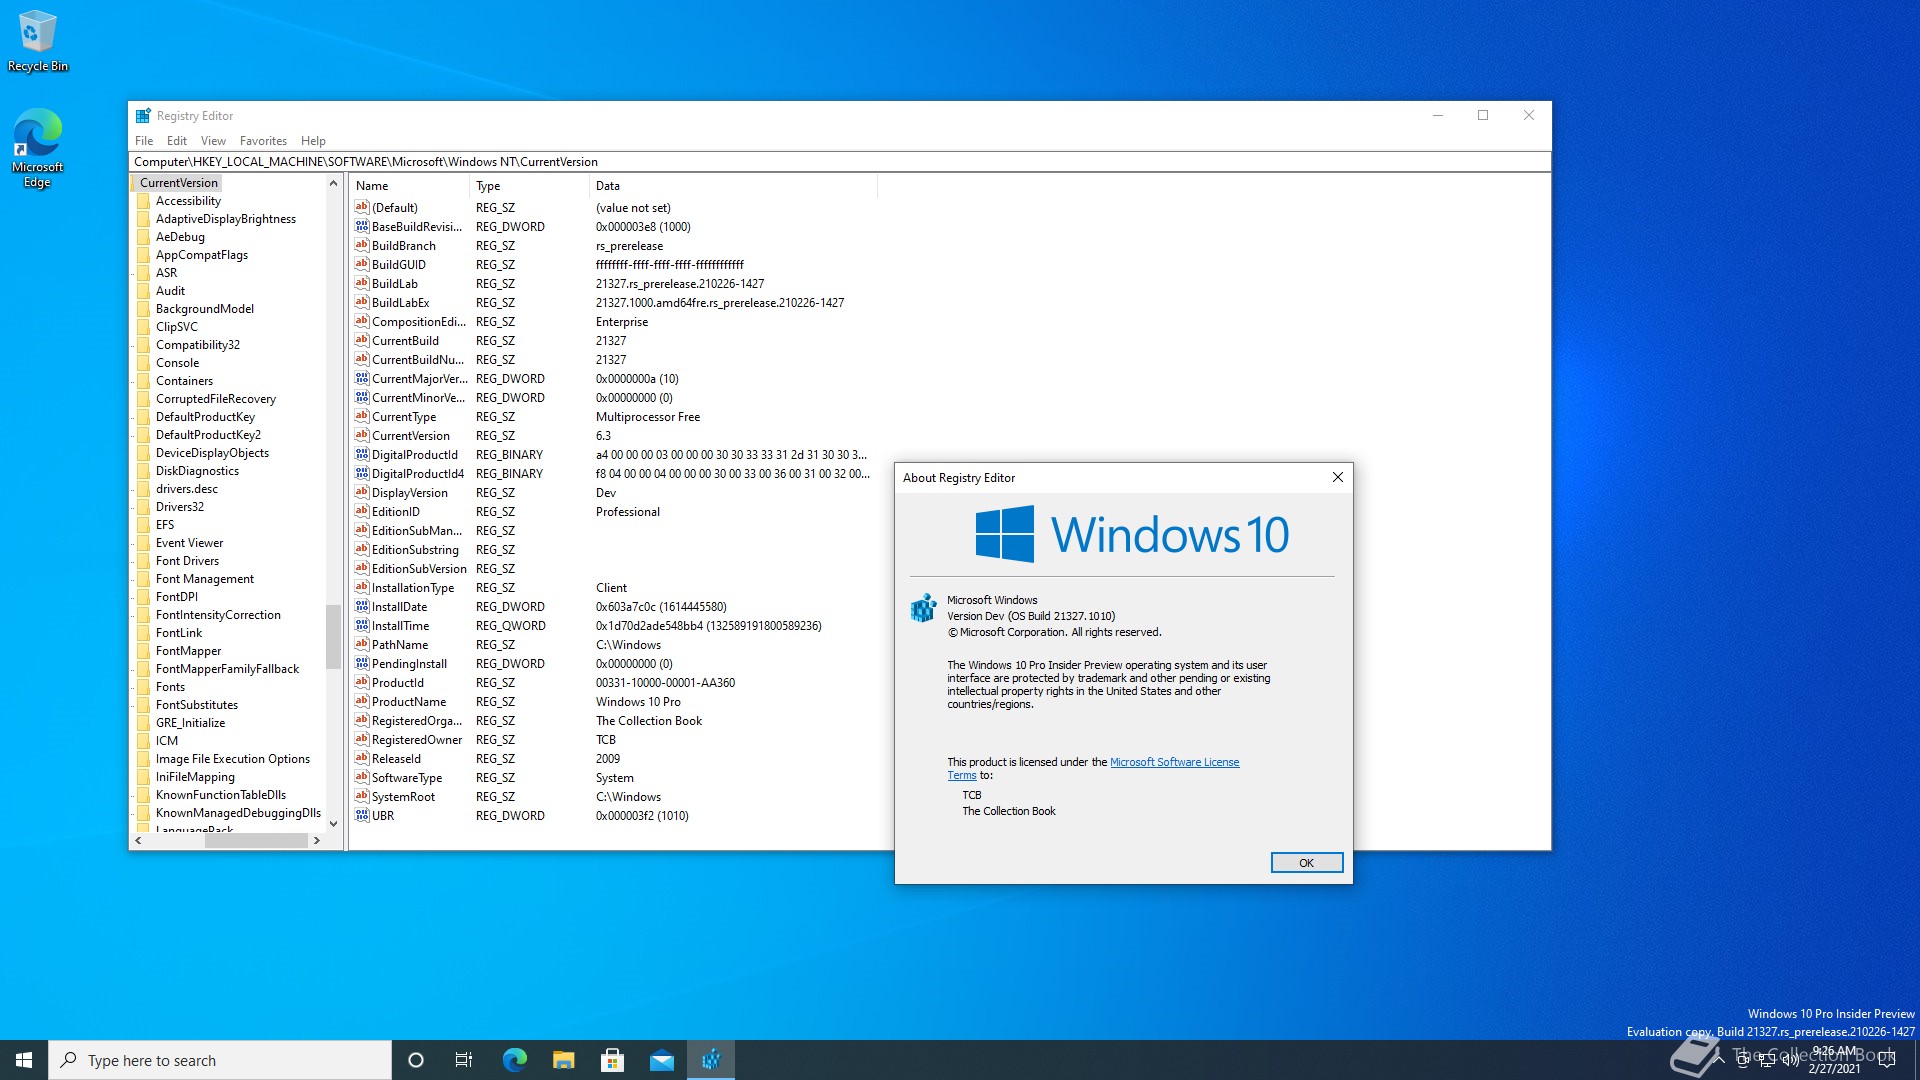
Task: Select the UBR DWORD value icon
Action: coord(362,816)
